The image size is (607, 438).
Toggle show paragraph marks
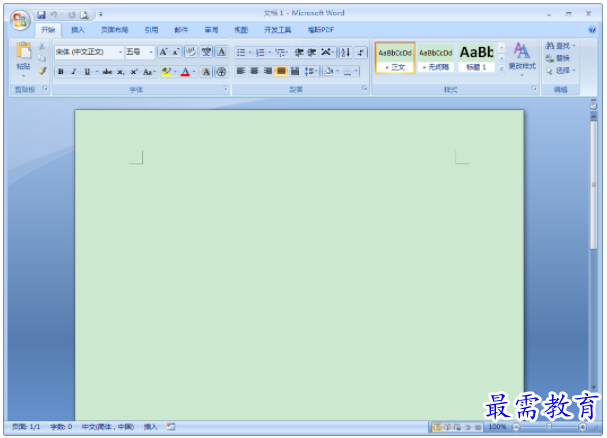[x=361, y=52]
